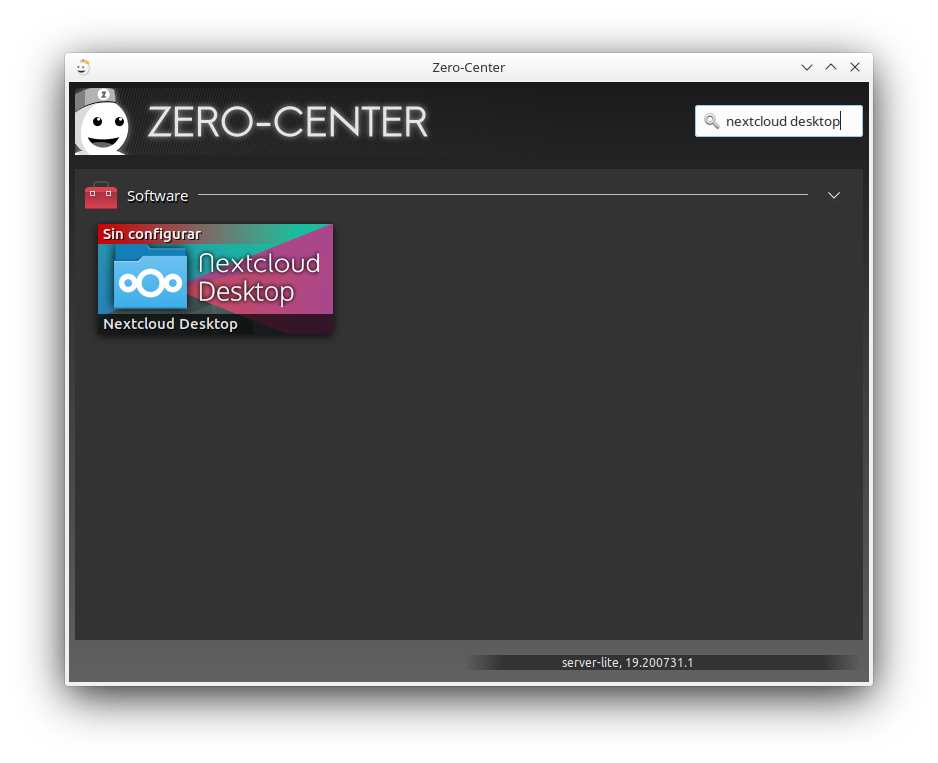Close the Zero-Center window

(x=855, y=67)
